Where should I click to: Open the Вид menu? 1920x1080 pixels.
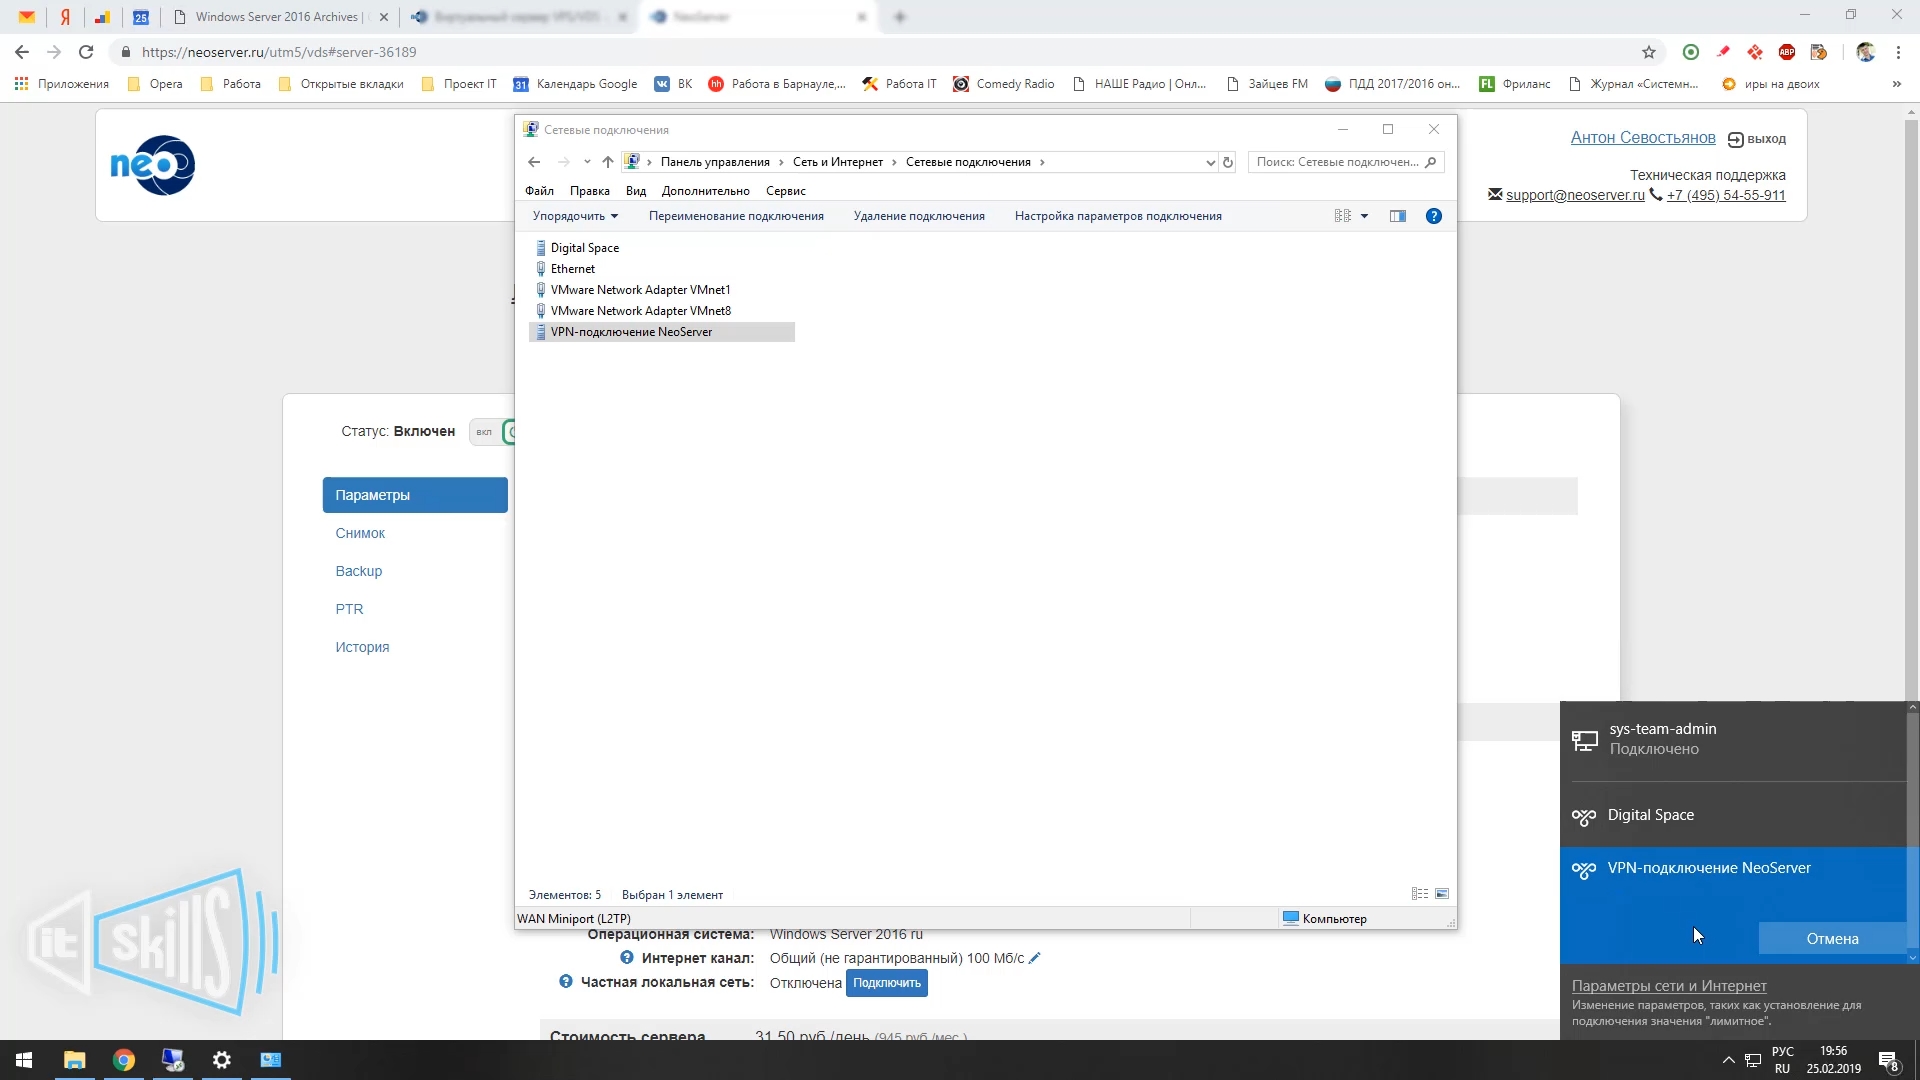point(636,191)
